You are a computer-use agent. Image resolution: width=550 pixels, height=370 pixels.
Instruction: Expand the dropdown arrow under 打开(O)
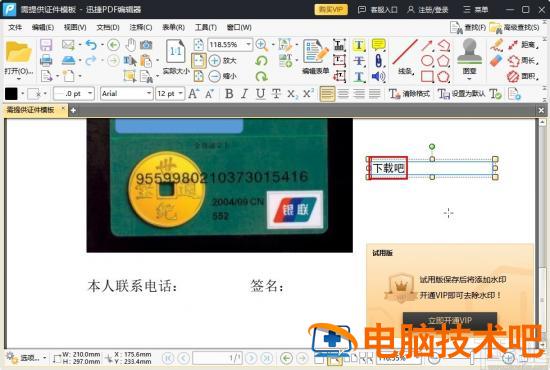pyautogui.click(x=19, y=79)
